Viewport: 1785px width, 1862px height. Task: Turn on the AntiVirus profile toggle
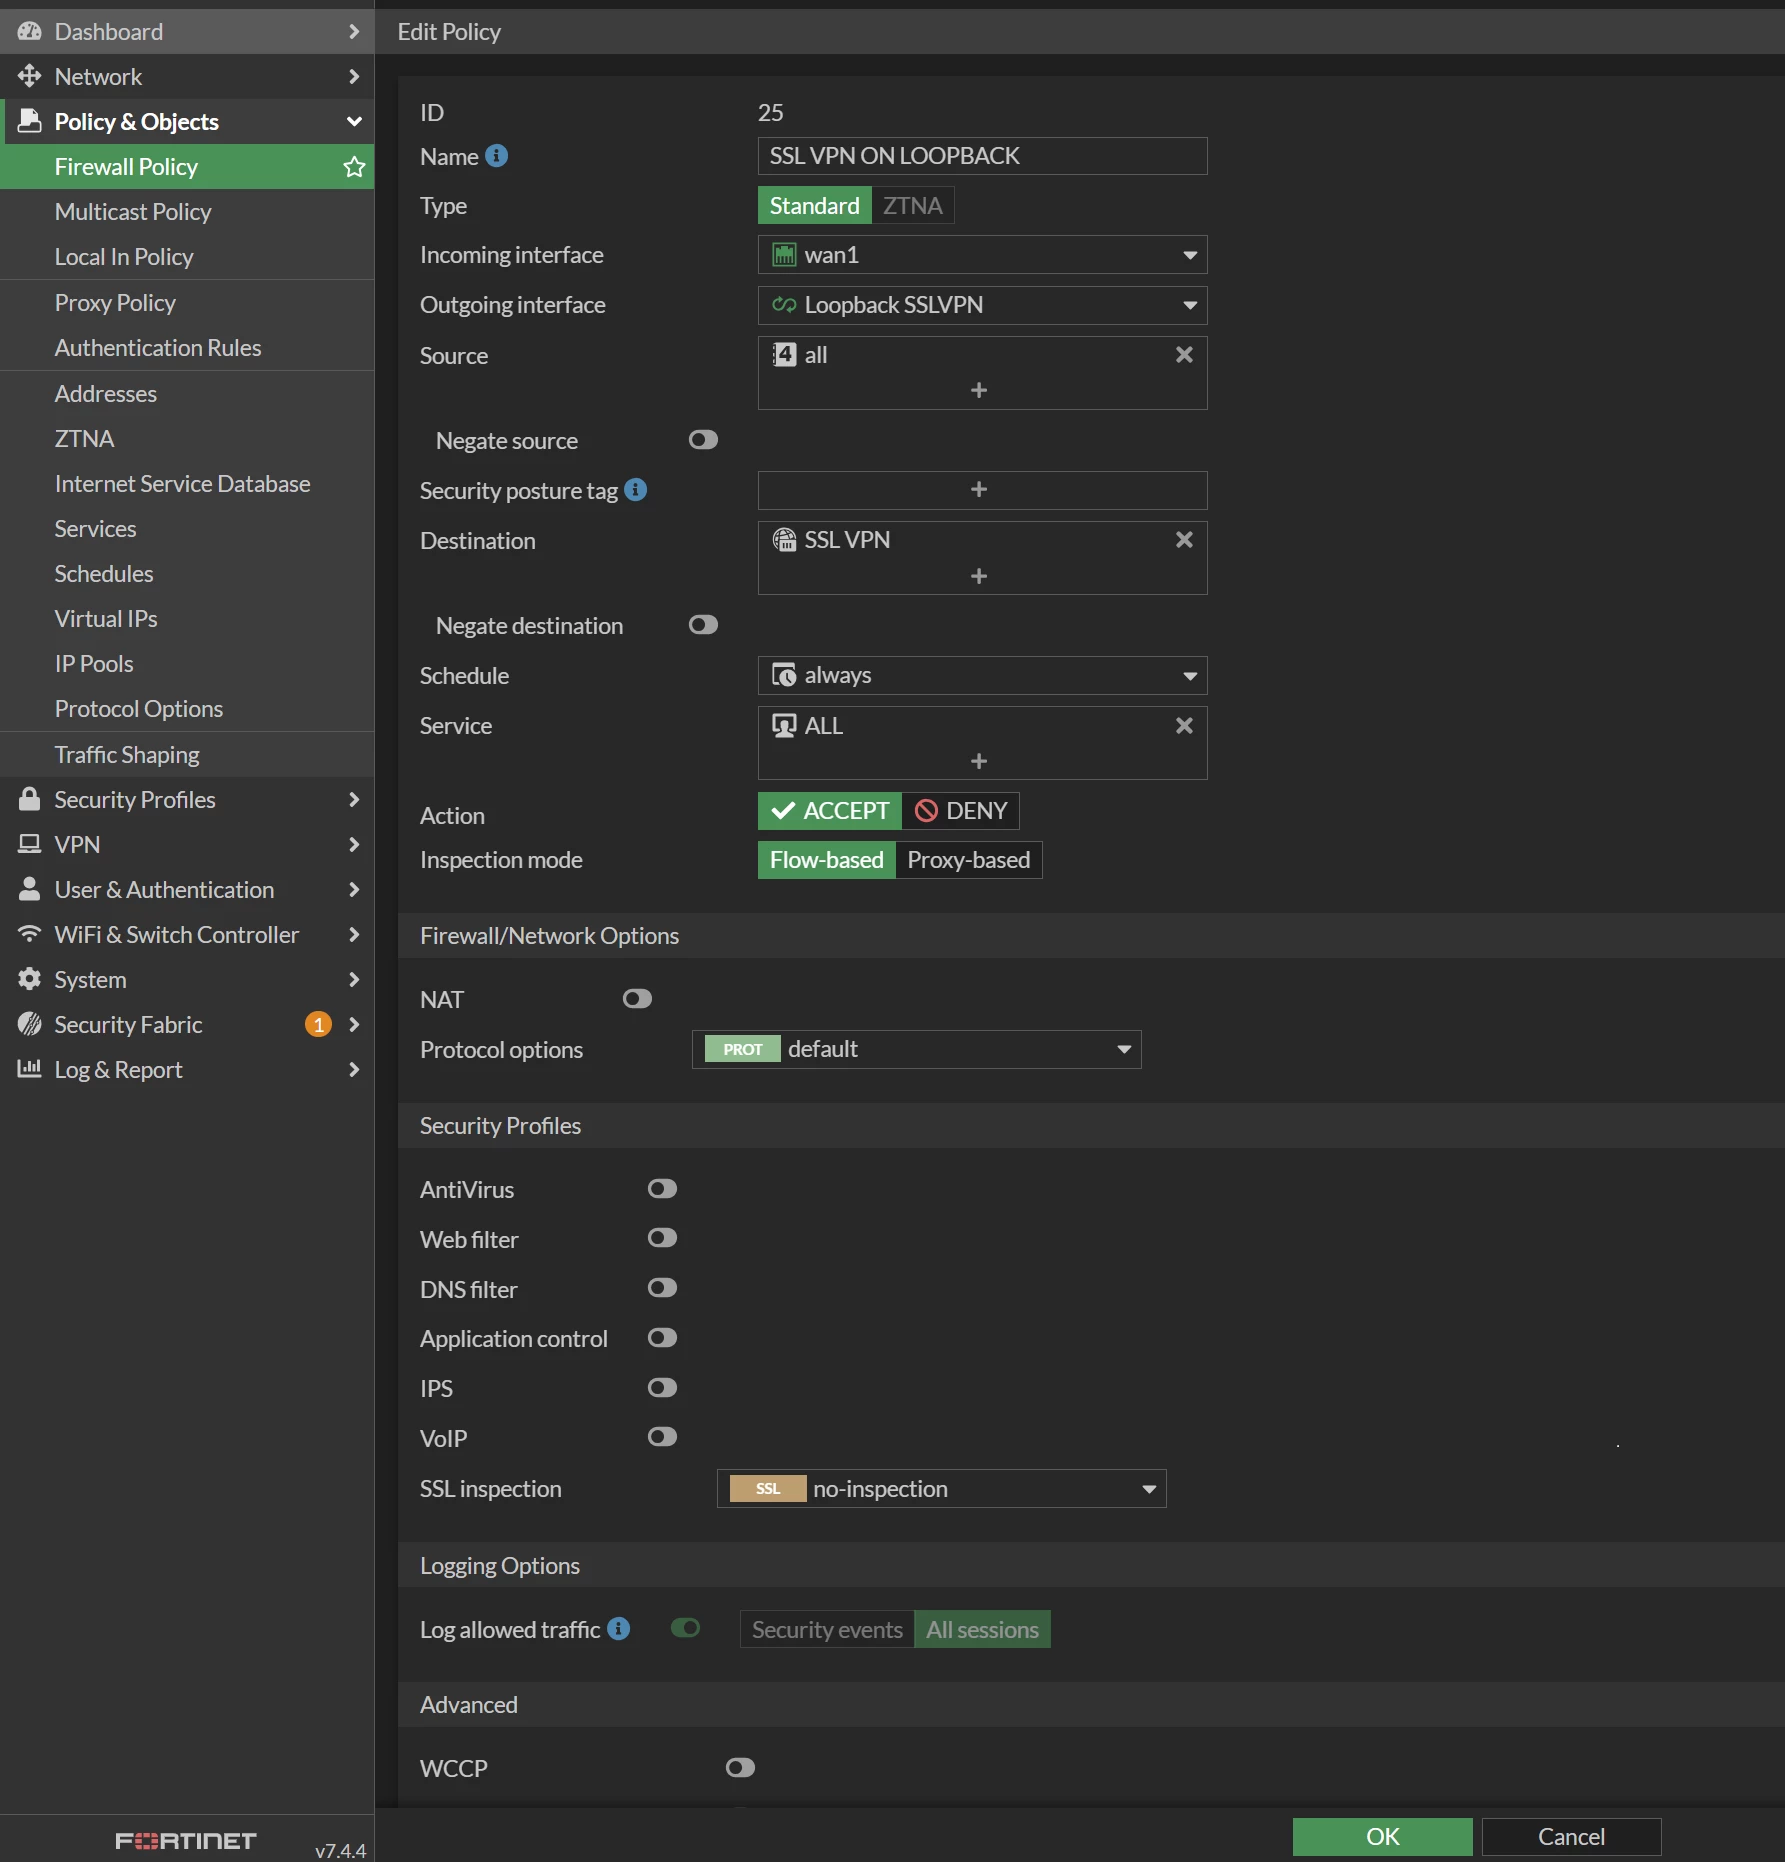(x=662, y=1189)
